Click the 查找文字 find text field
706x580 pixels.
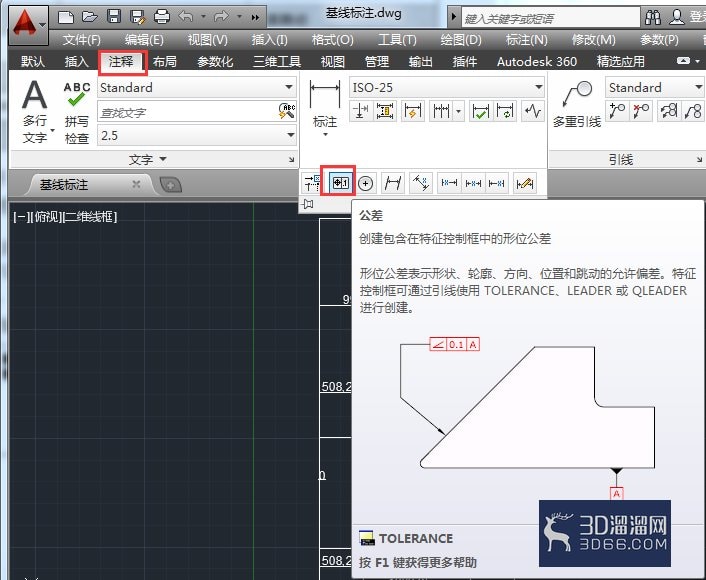click(187, 112)
